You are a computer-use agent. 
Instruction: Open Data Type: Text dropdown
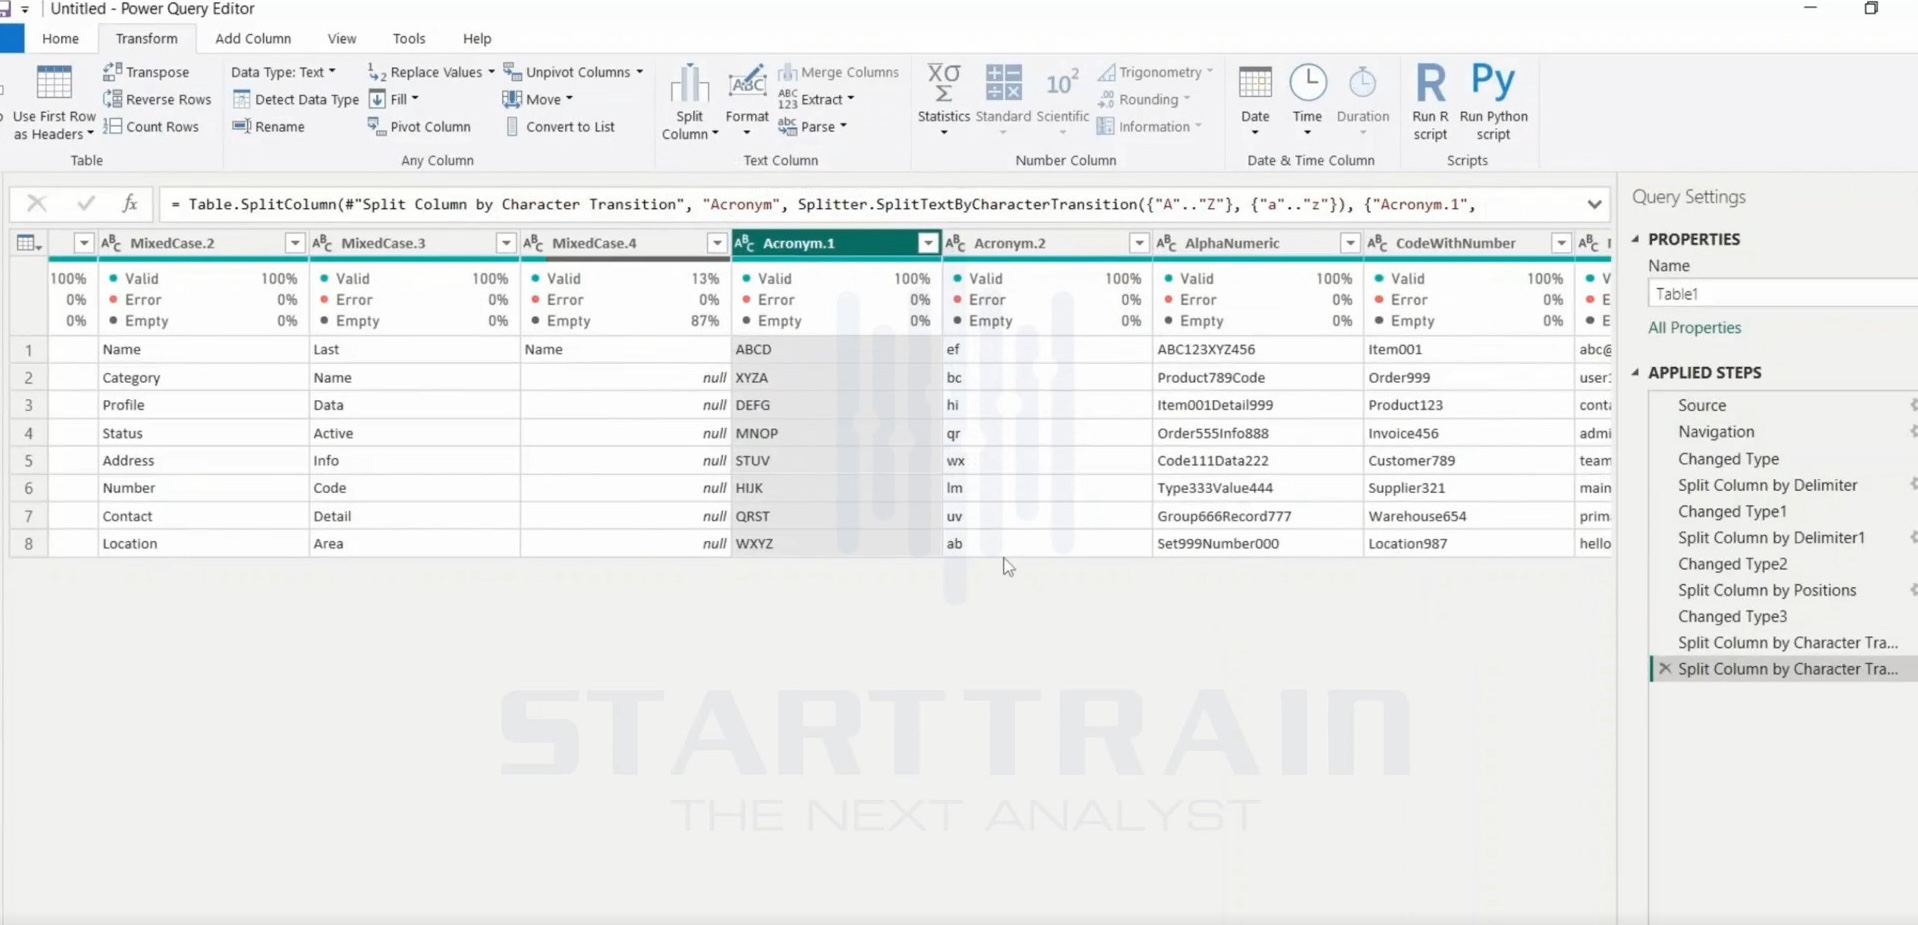click(283, 72)
